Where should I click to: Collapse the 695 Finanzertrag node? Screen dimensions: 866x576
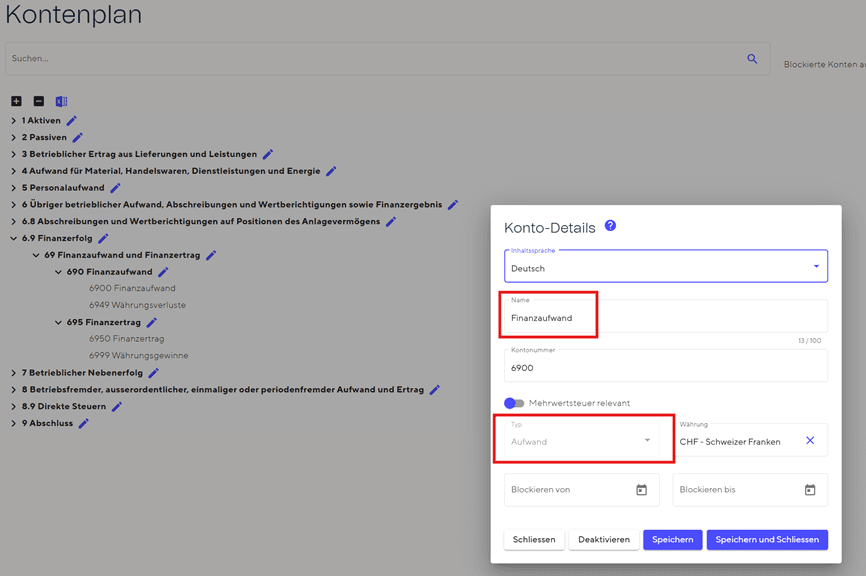click(x=58, y=323)
